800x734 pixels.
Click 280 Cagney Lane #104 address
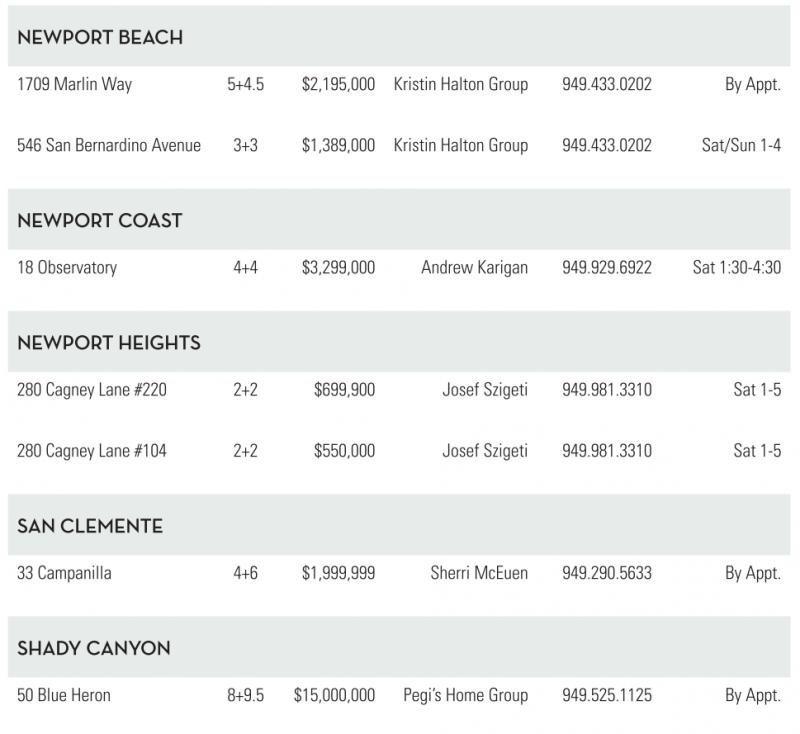point(92,451)
